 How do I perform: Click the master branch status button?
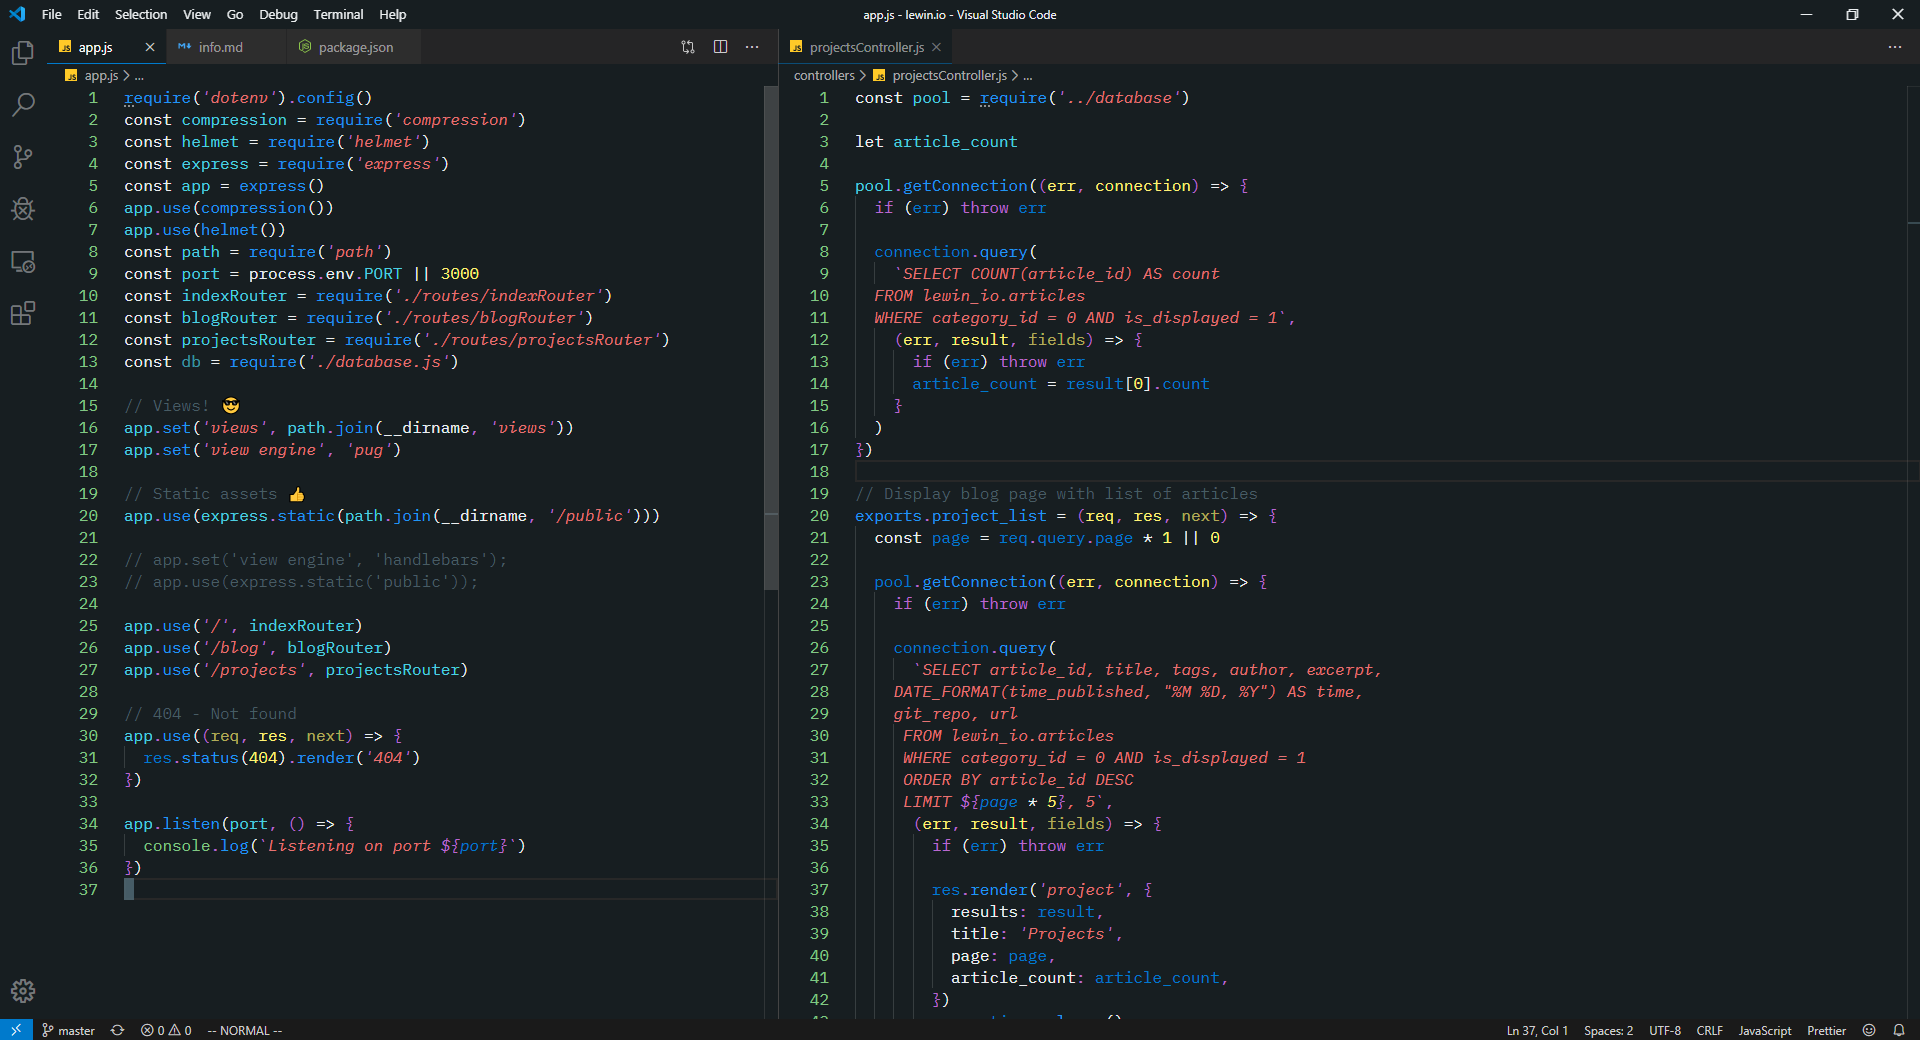[x=68, y=1030]
